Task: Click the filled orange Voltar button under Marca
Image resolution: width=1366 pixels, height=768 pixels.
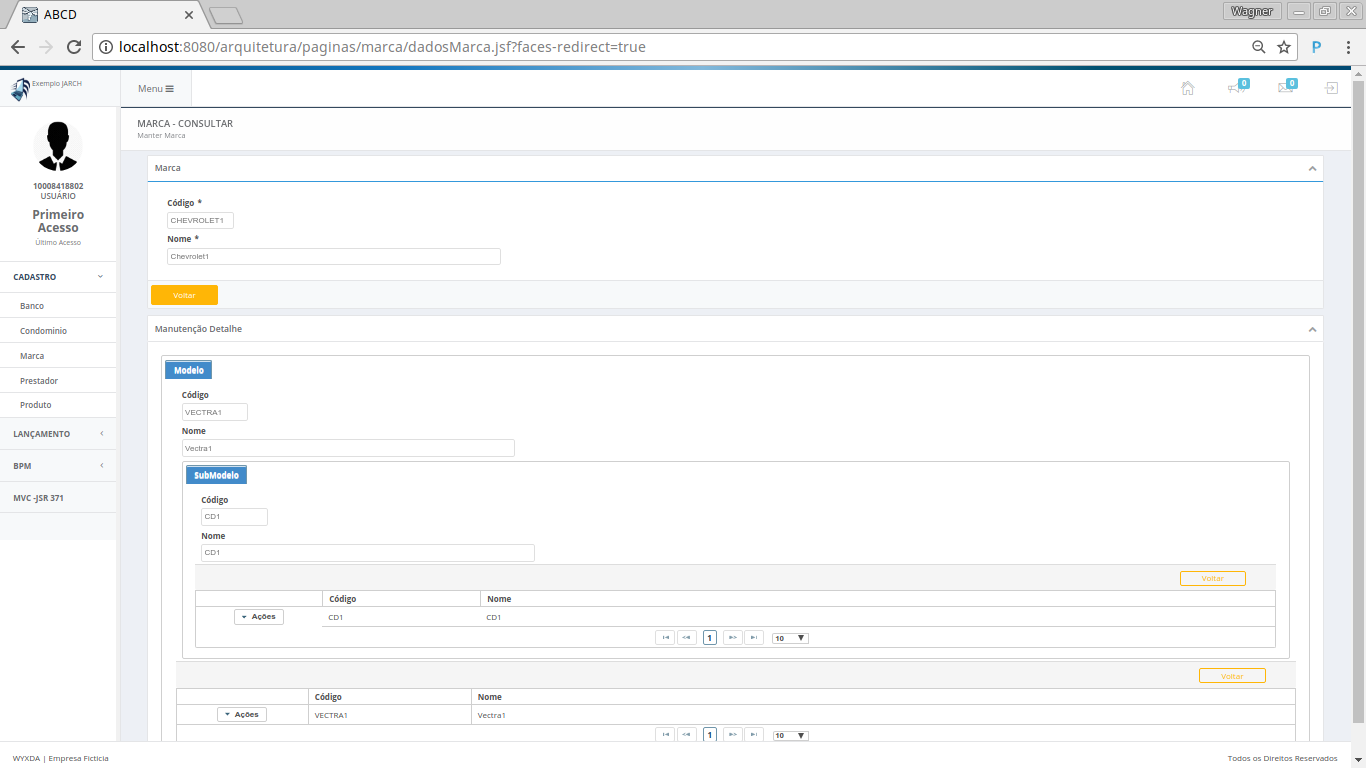Action: [x=184, y=295]
